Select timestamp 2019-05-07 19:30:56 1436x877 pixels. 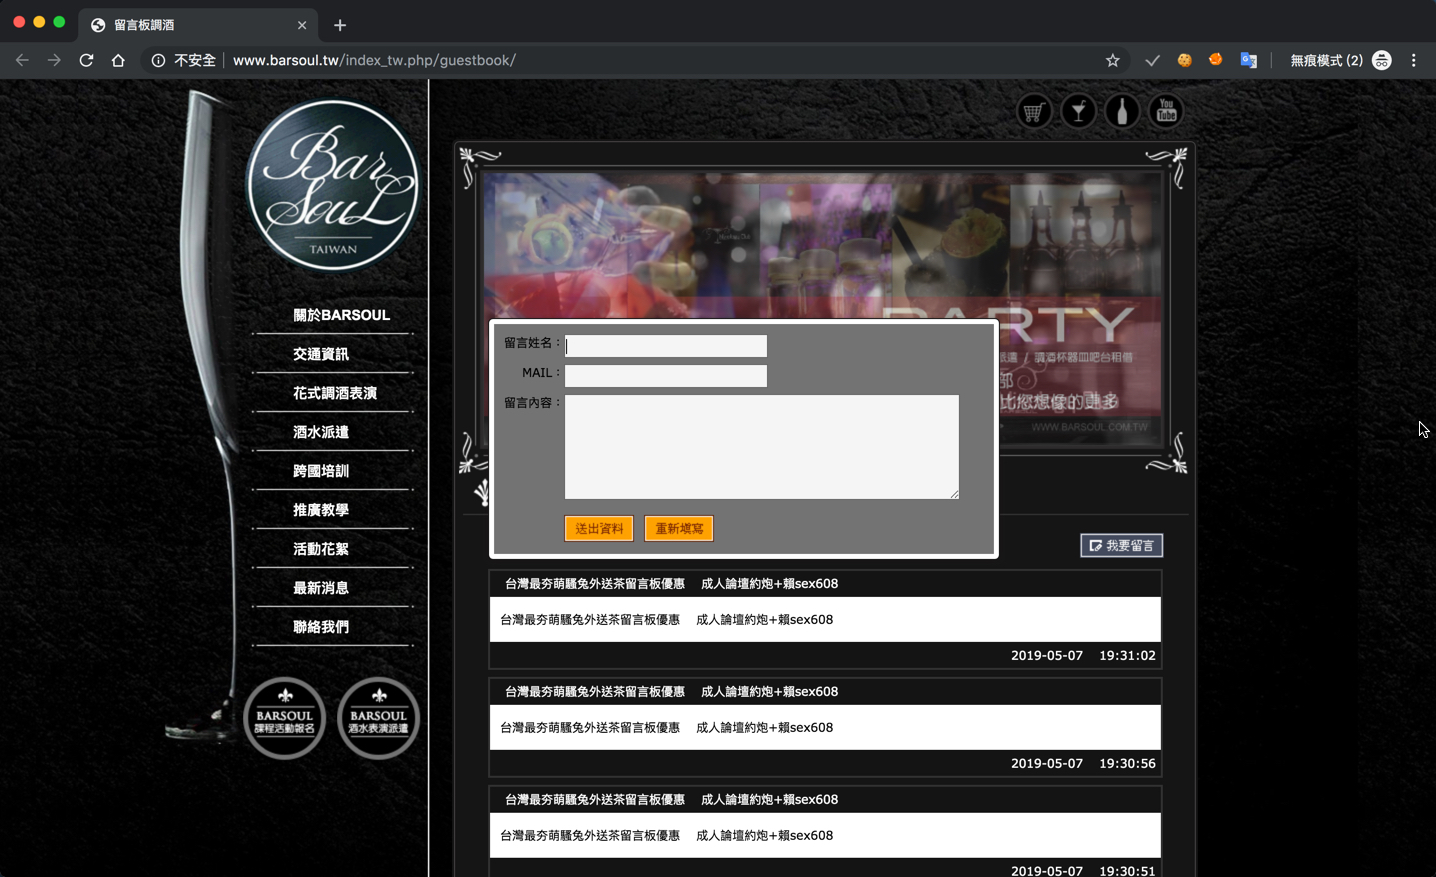click(1083, 764)
